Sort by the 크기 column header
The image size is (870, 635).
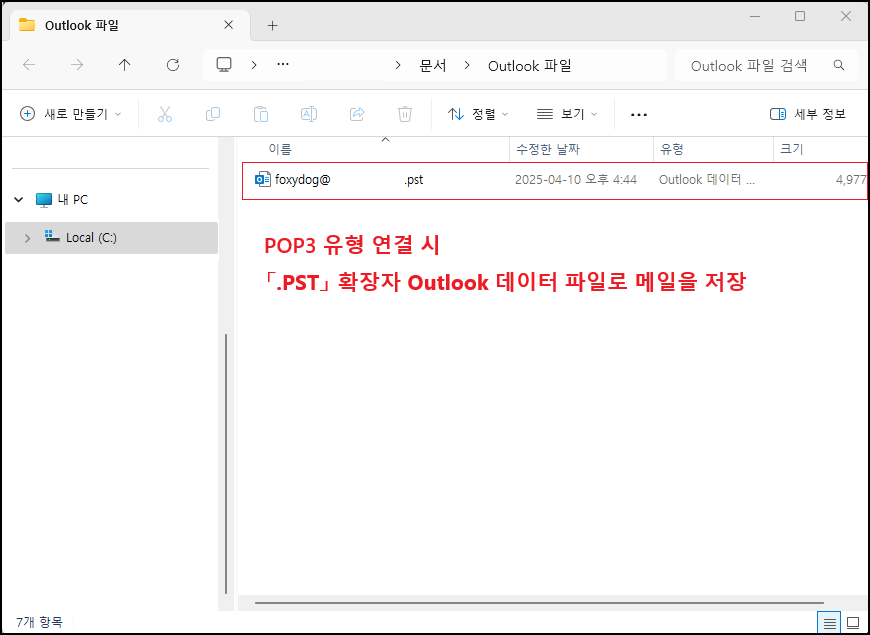click(792, 149)
